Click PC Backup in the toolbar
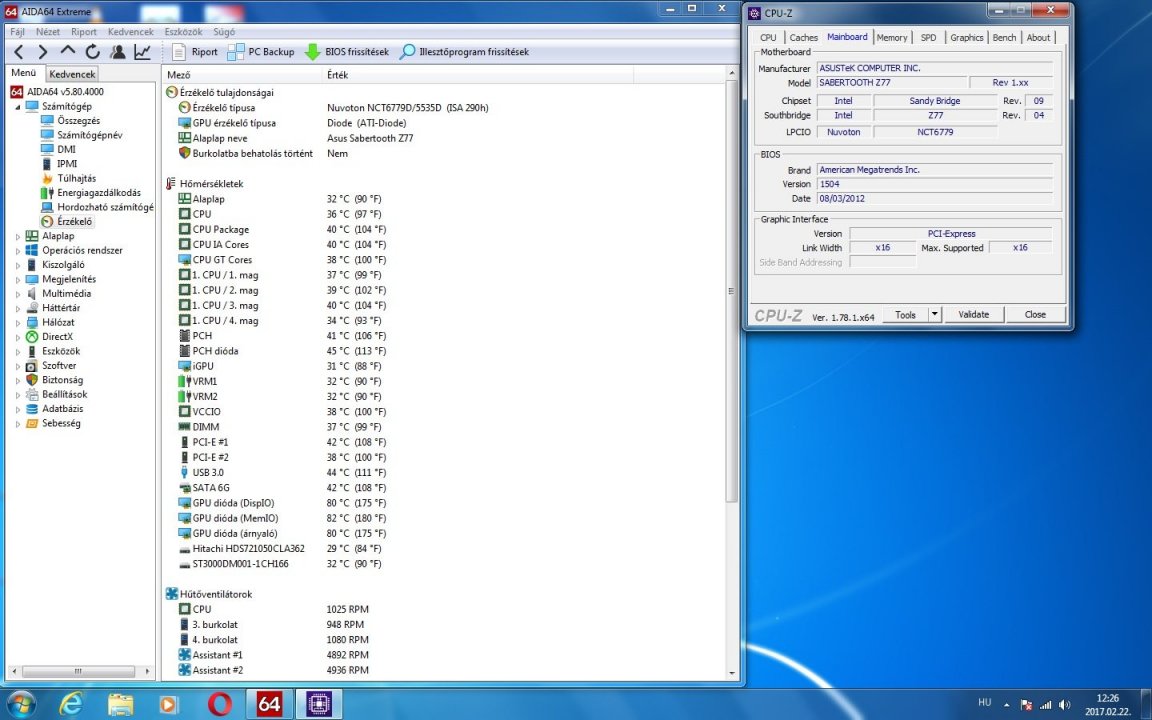The height and width of the screenshot is (720, 1152). pyautogui.click(x=261, y=51)
